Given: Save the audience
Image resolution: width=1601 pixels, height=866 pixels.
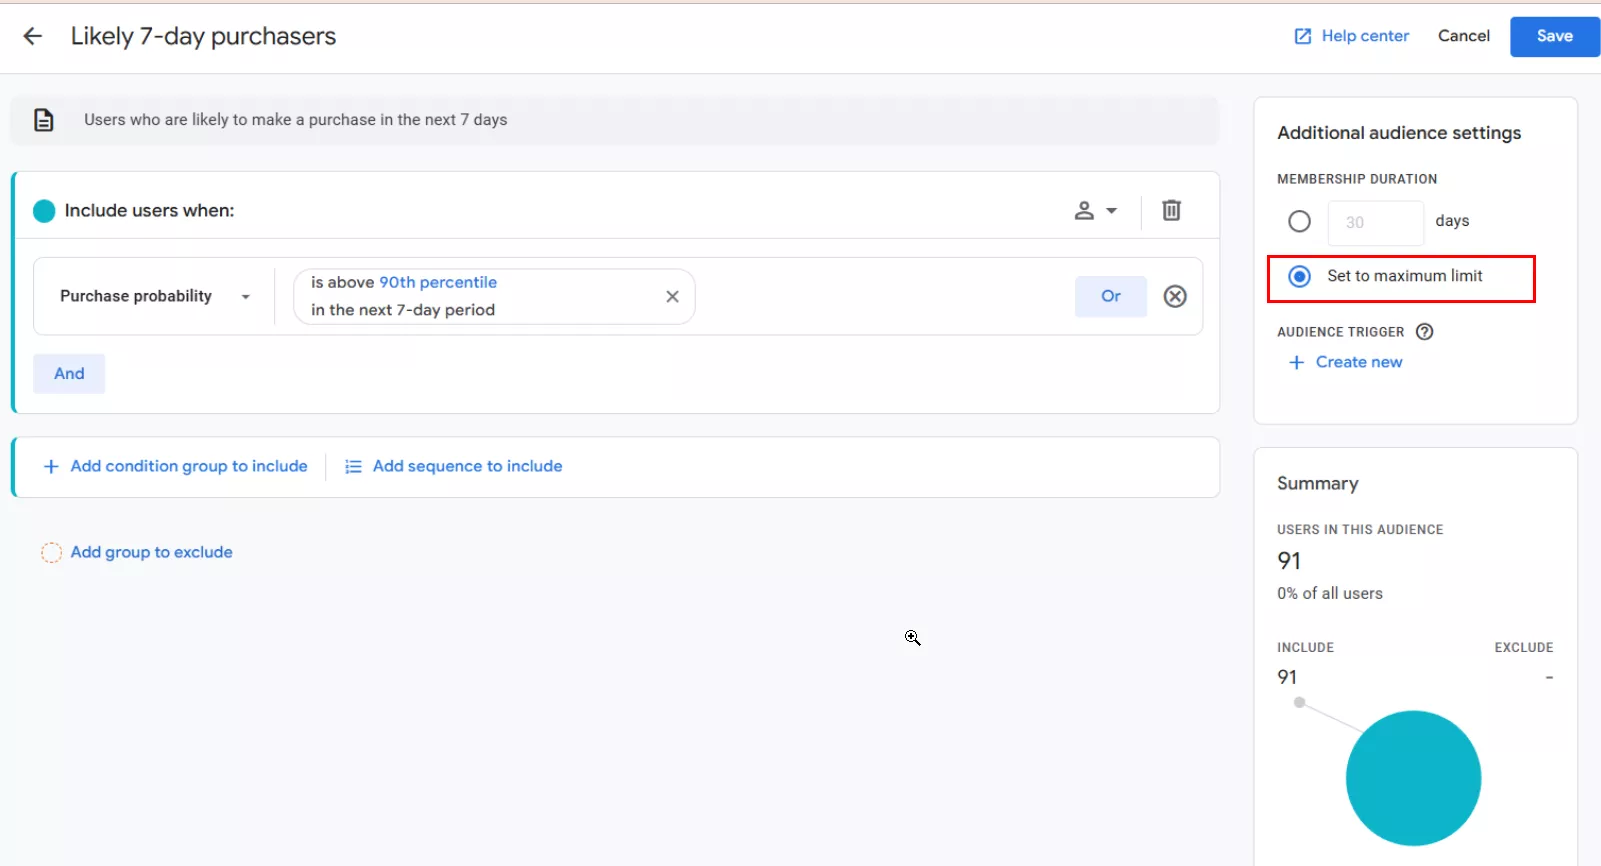Looking at the screenshot, I should [1554, 36].
